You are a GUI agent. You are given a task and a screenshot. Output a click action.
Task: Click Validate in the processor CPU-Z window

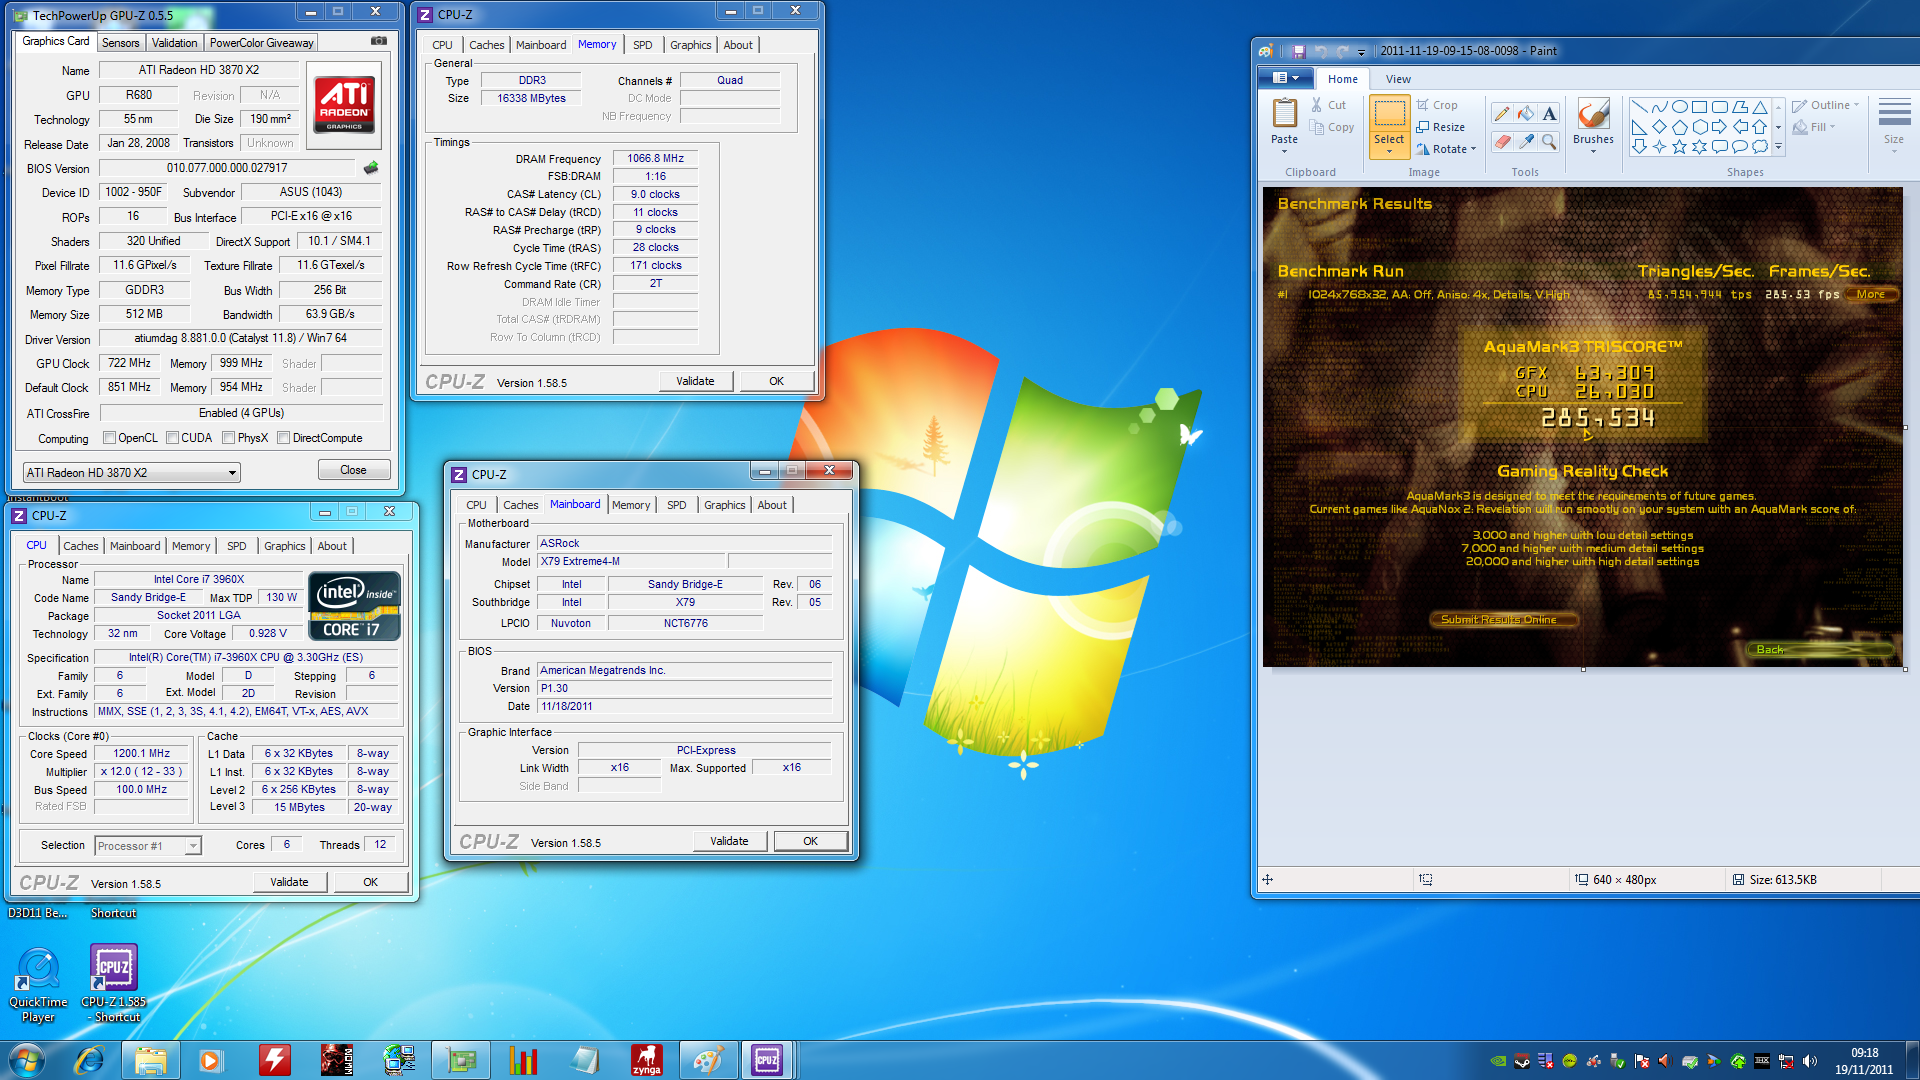point(289,882)
